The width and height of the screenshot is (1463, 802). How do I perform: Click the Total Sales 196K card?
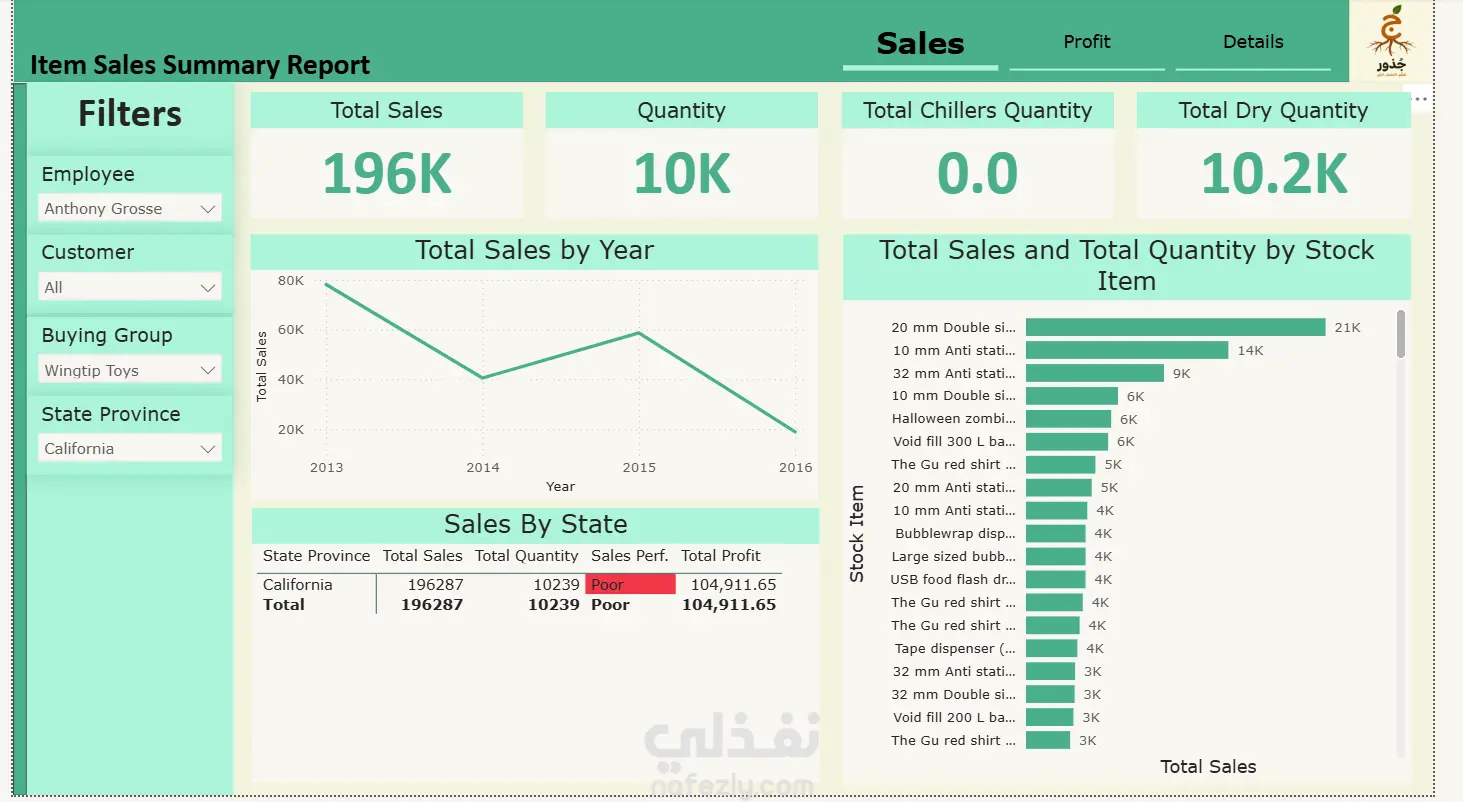[x=386, y=155]
